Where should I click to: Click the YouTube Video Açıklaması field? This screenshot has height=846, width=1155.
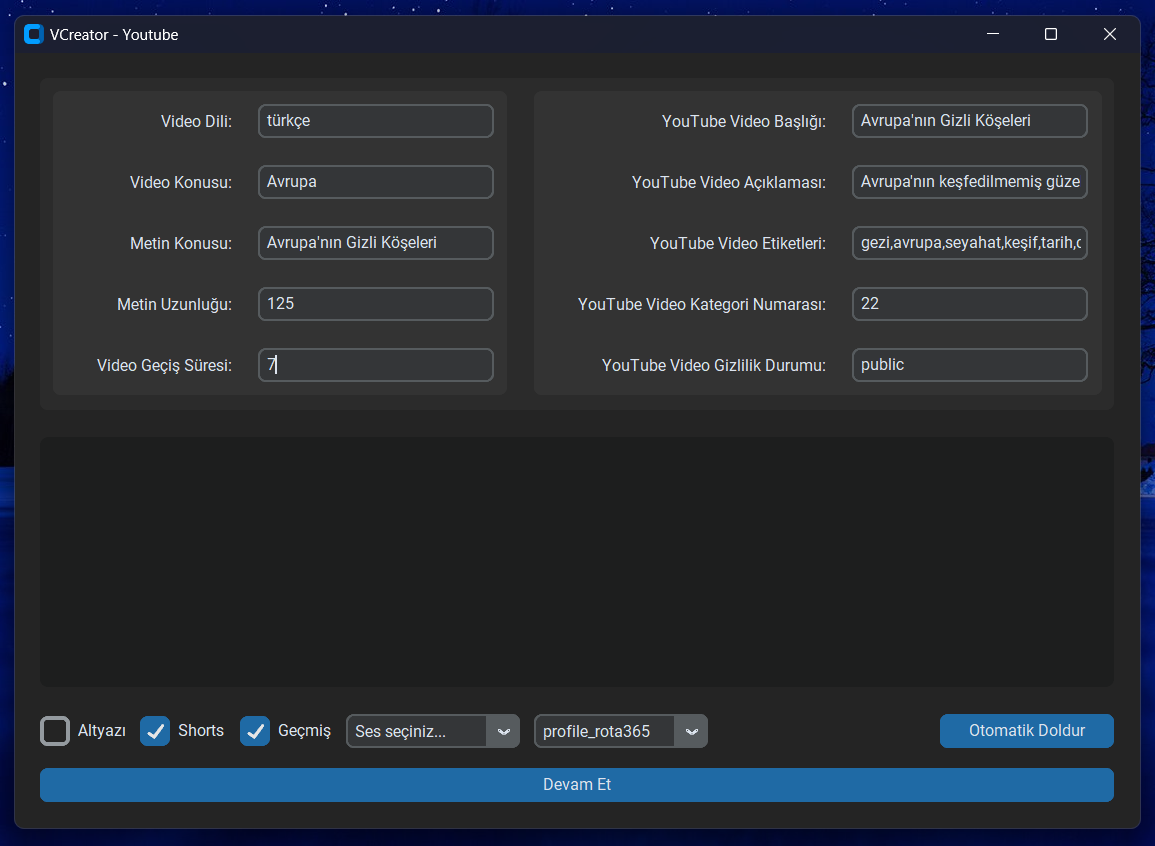click(x=969, y=182)
